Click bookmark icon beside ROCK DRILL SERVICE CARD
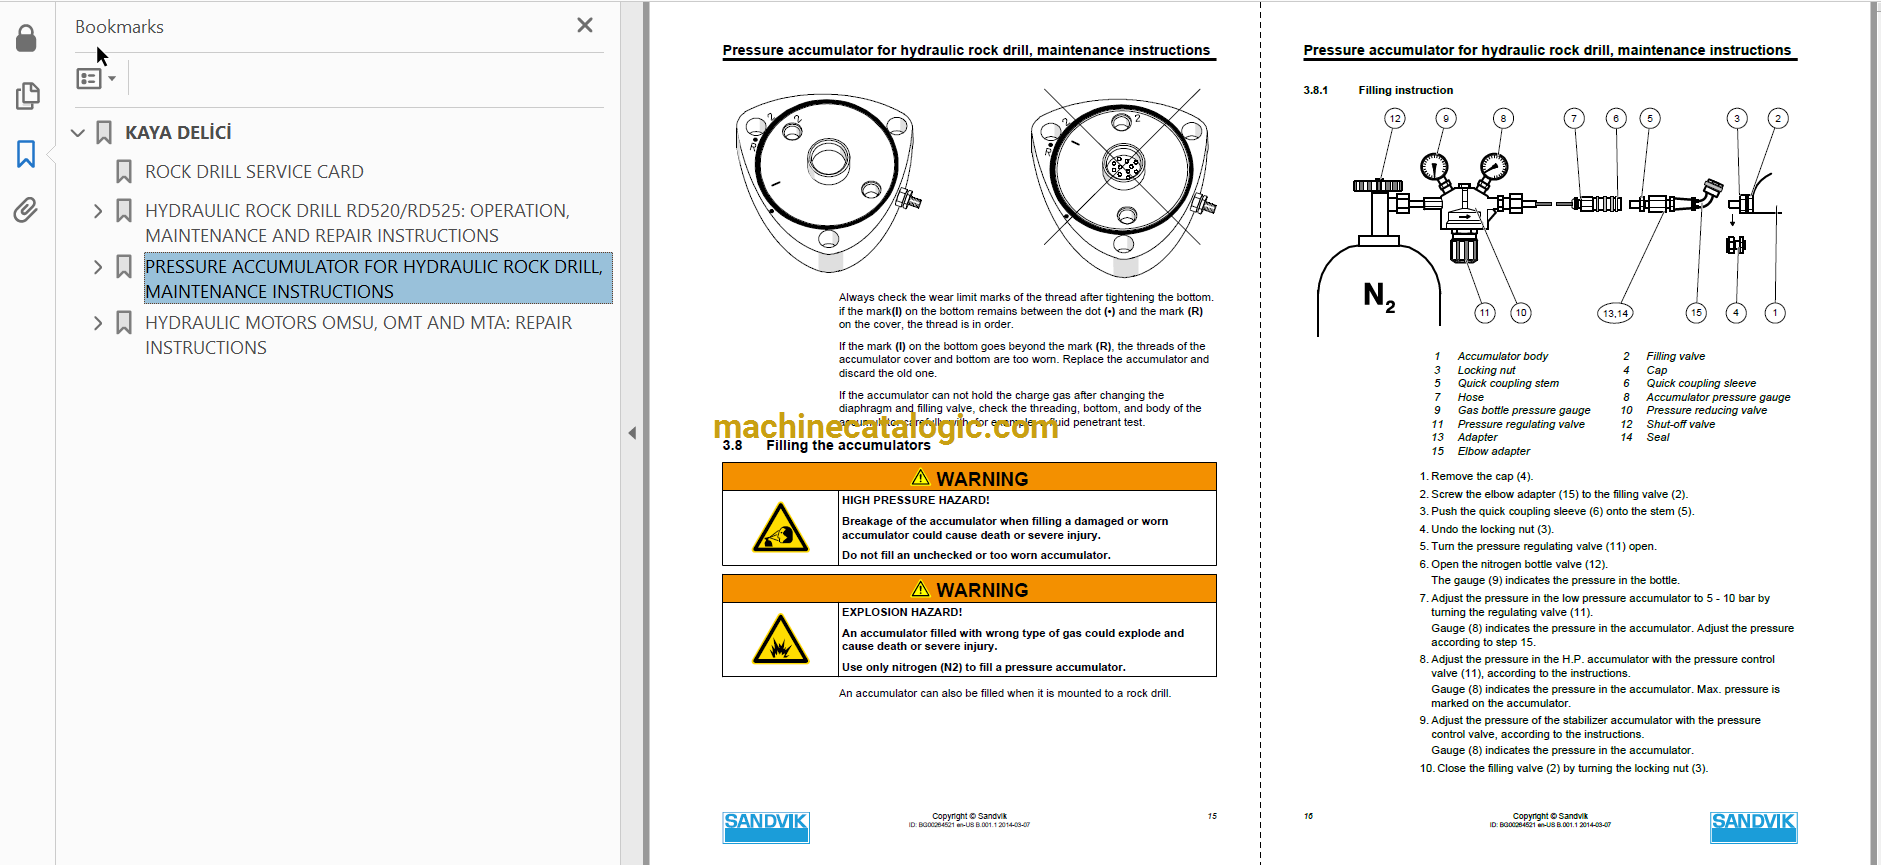 (124, 172)
